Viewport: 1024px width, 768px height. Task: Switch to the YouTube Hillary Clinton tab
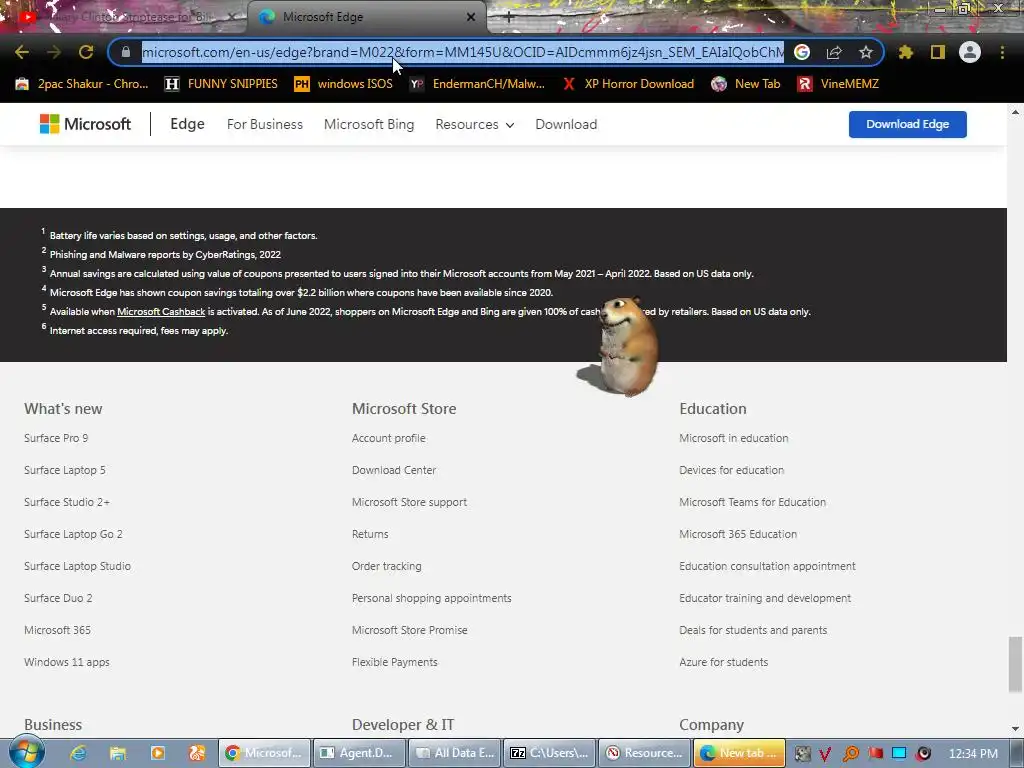pos(123,17)
